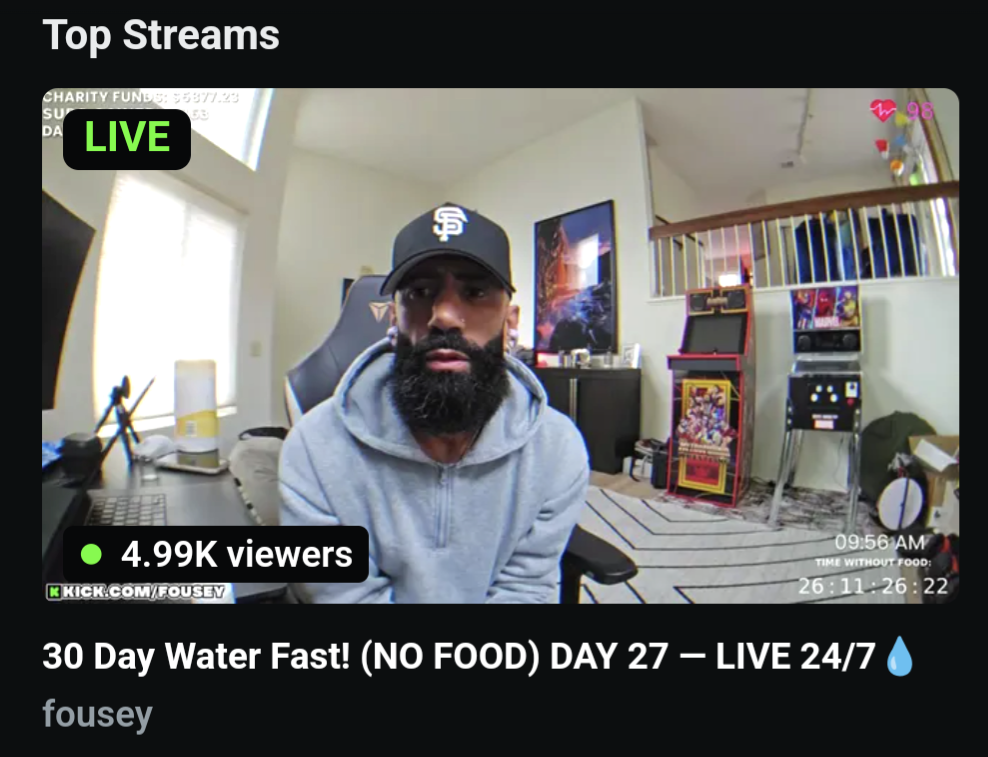The height and width of the screenshot is (757, 988).
Task: Click the Time Without Food timer overlay
Action: (x=873, y=576)
